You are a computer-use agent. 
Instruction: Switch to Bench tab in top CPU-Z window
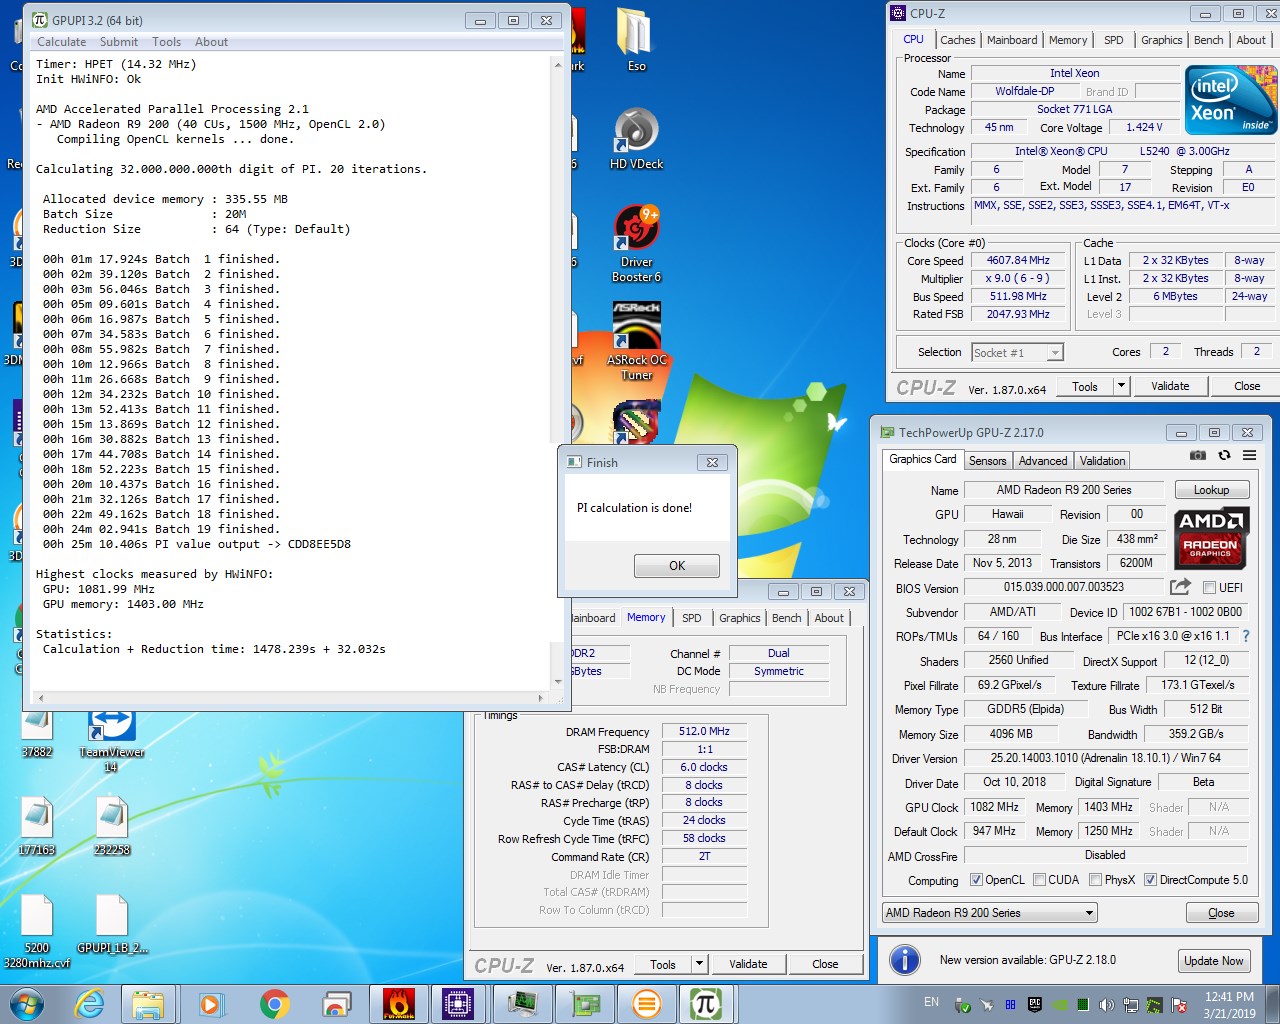tap(1208, 40)
